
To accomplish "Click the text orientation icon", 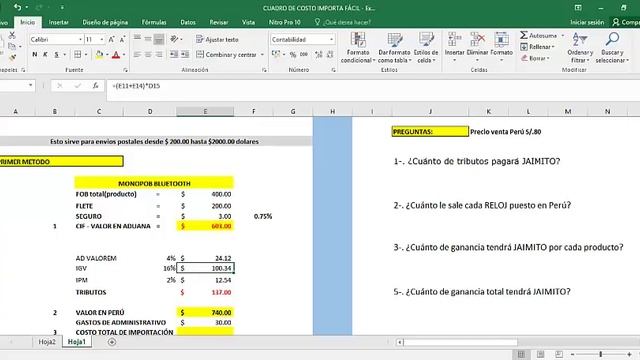I will pyautogui.click(x=174, y=39).
